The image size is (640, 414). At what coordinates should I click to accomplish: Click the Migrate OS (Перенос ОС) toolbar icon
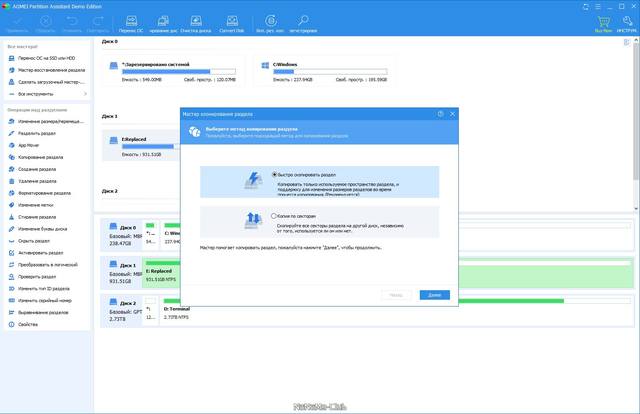pyautogui.click(x=131, y=24)
